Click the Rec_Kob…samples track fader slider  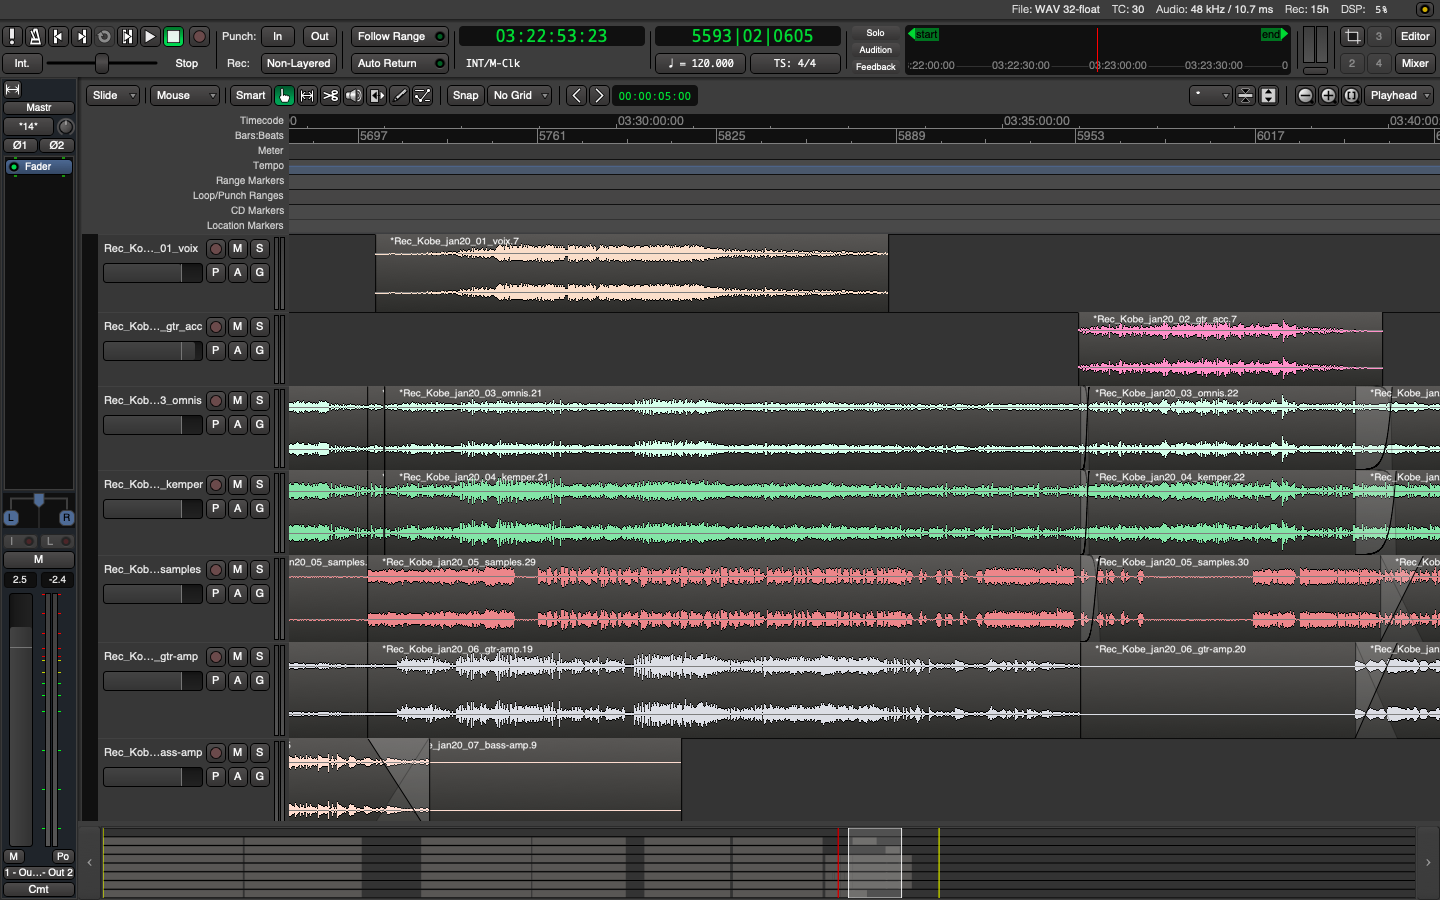coord(153,594)
